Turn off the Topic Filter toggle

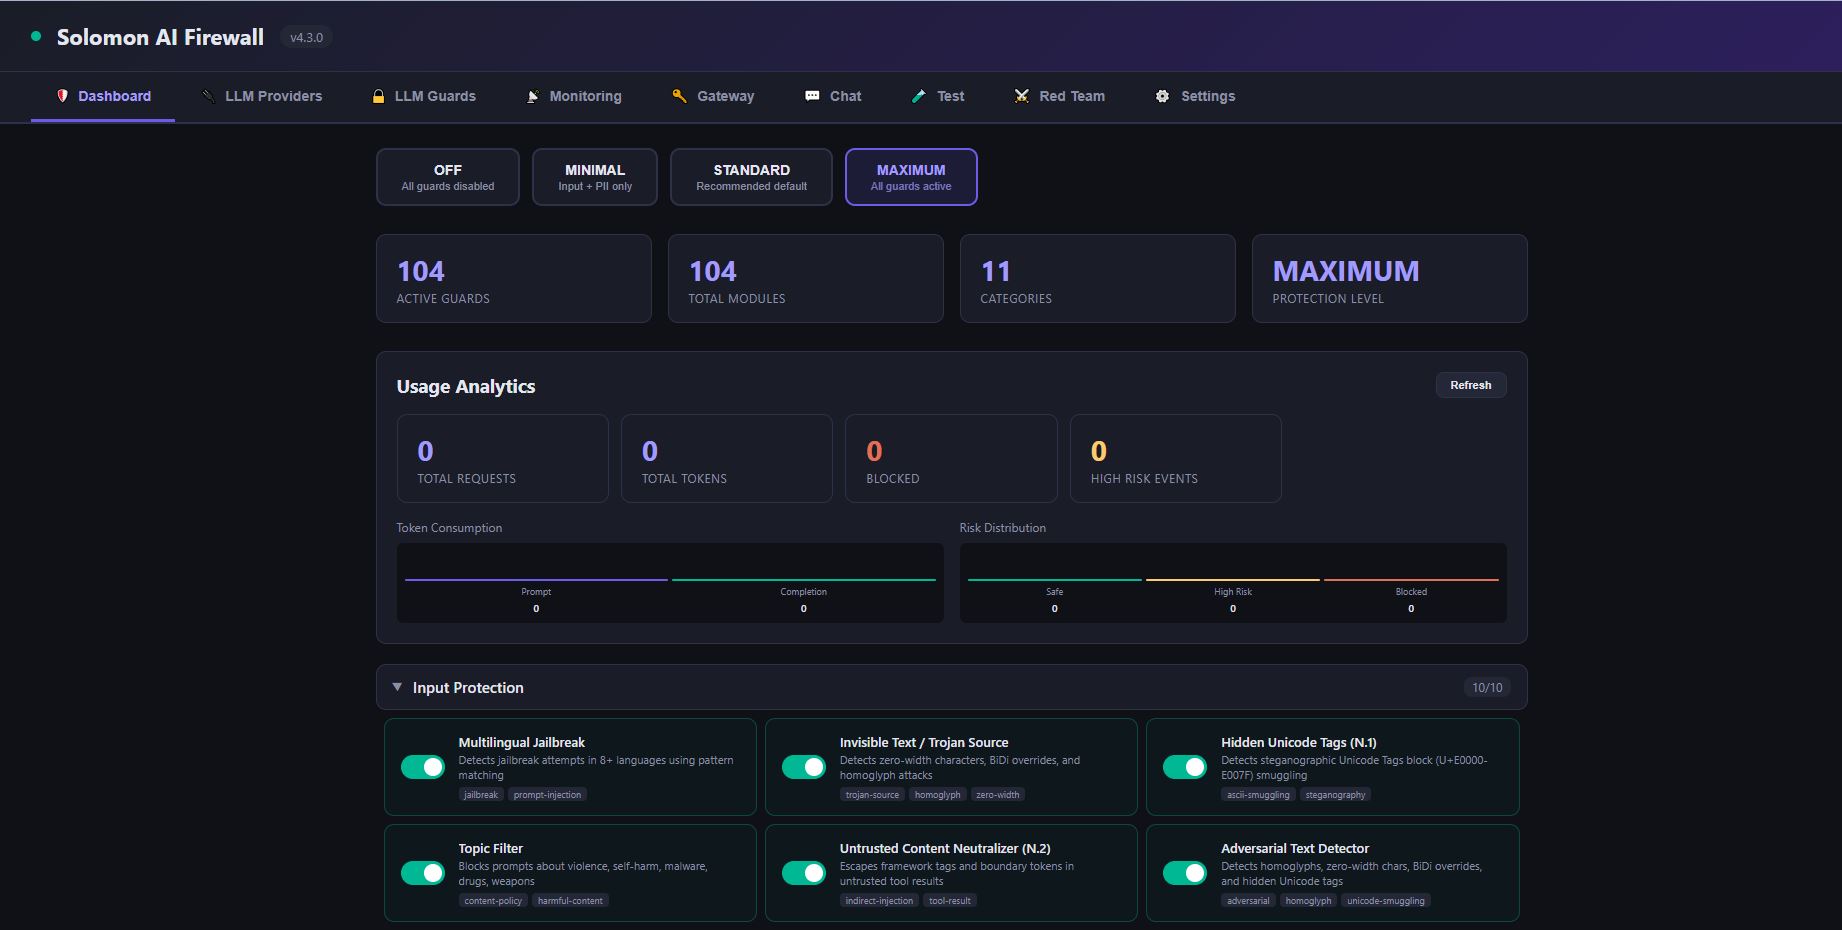[x=423, y=873]
